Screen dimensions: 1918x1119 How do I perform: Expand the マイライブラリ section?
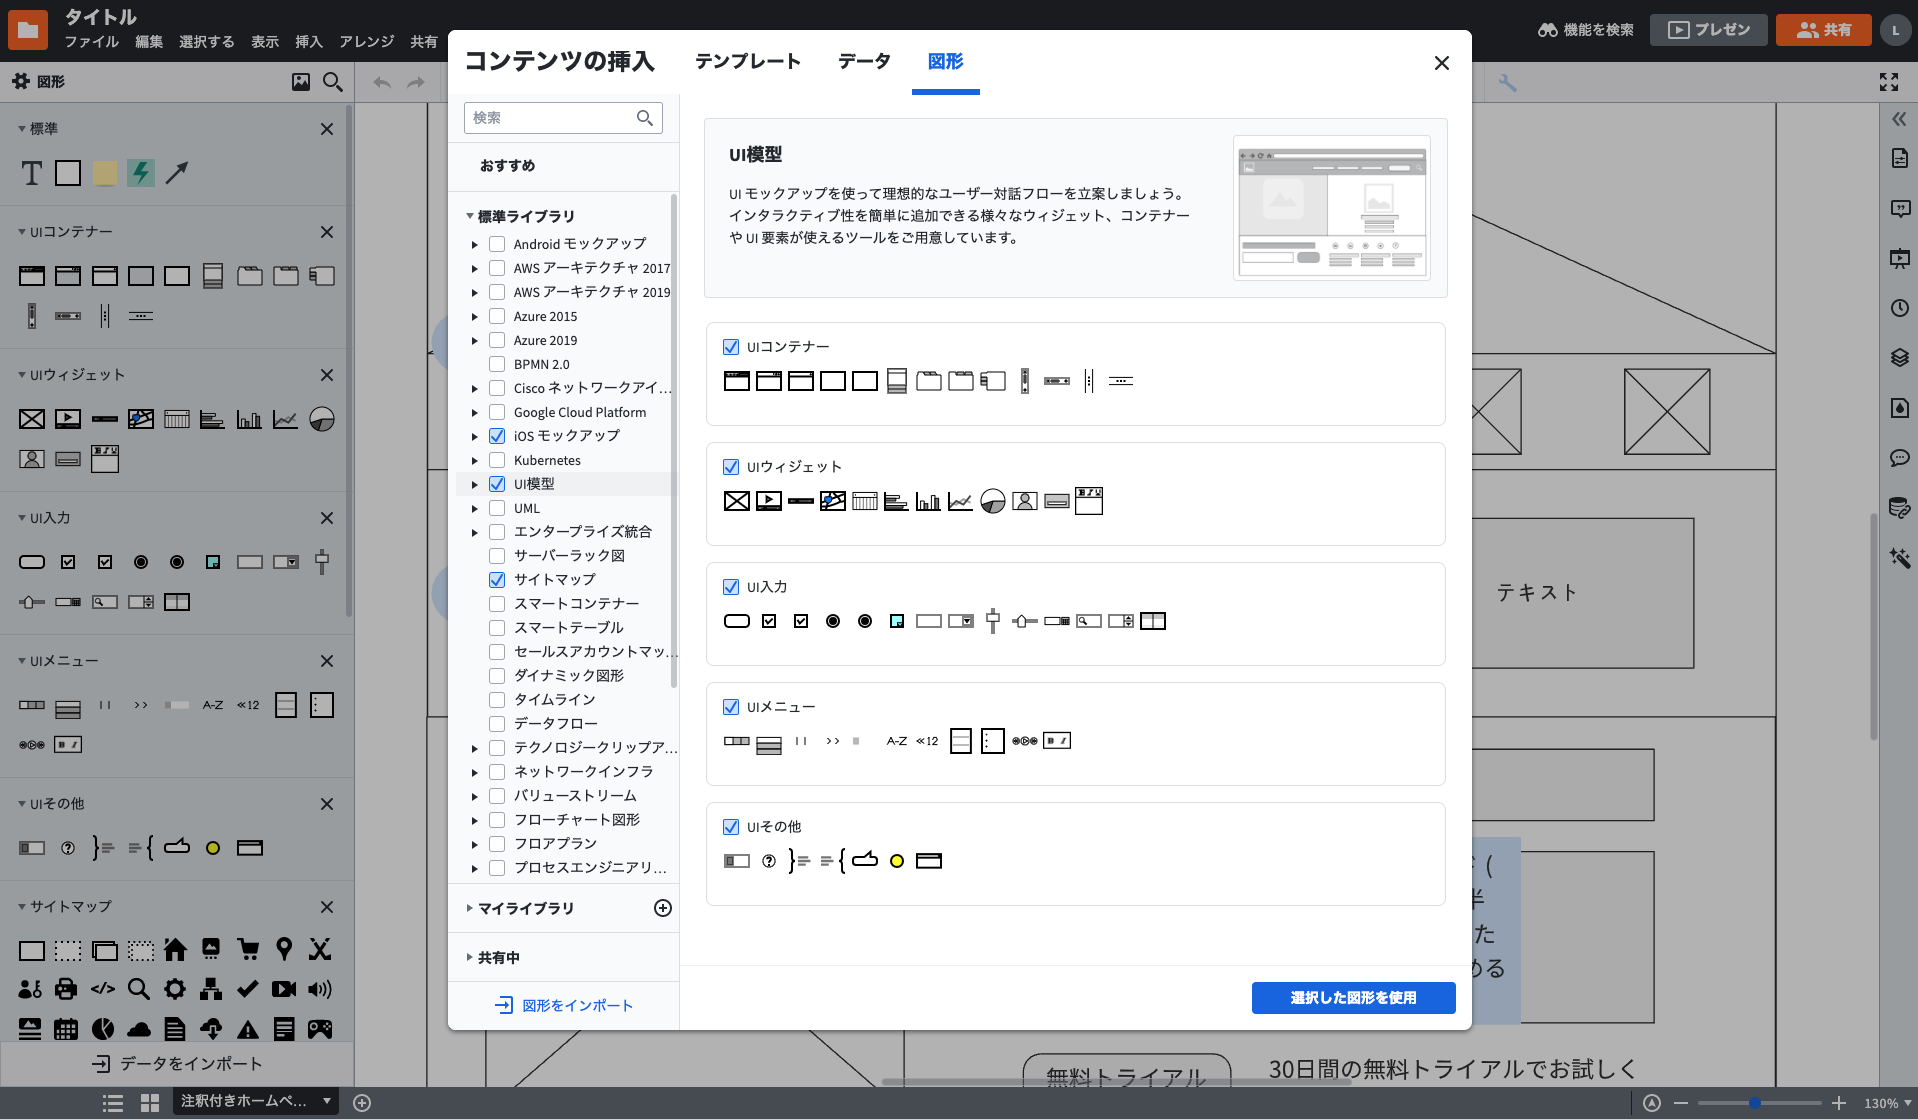coord(470,908)
